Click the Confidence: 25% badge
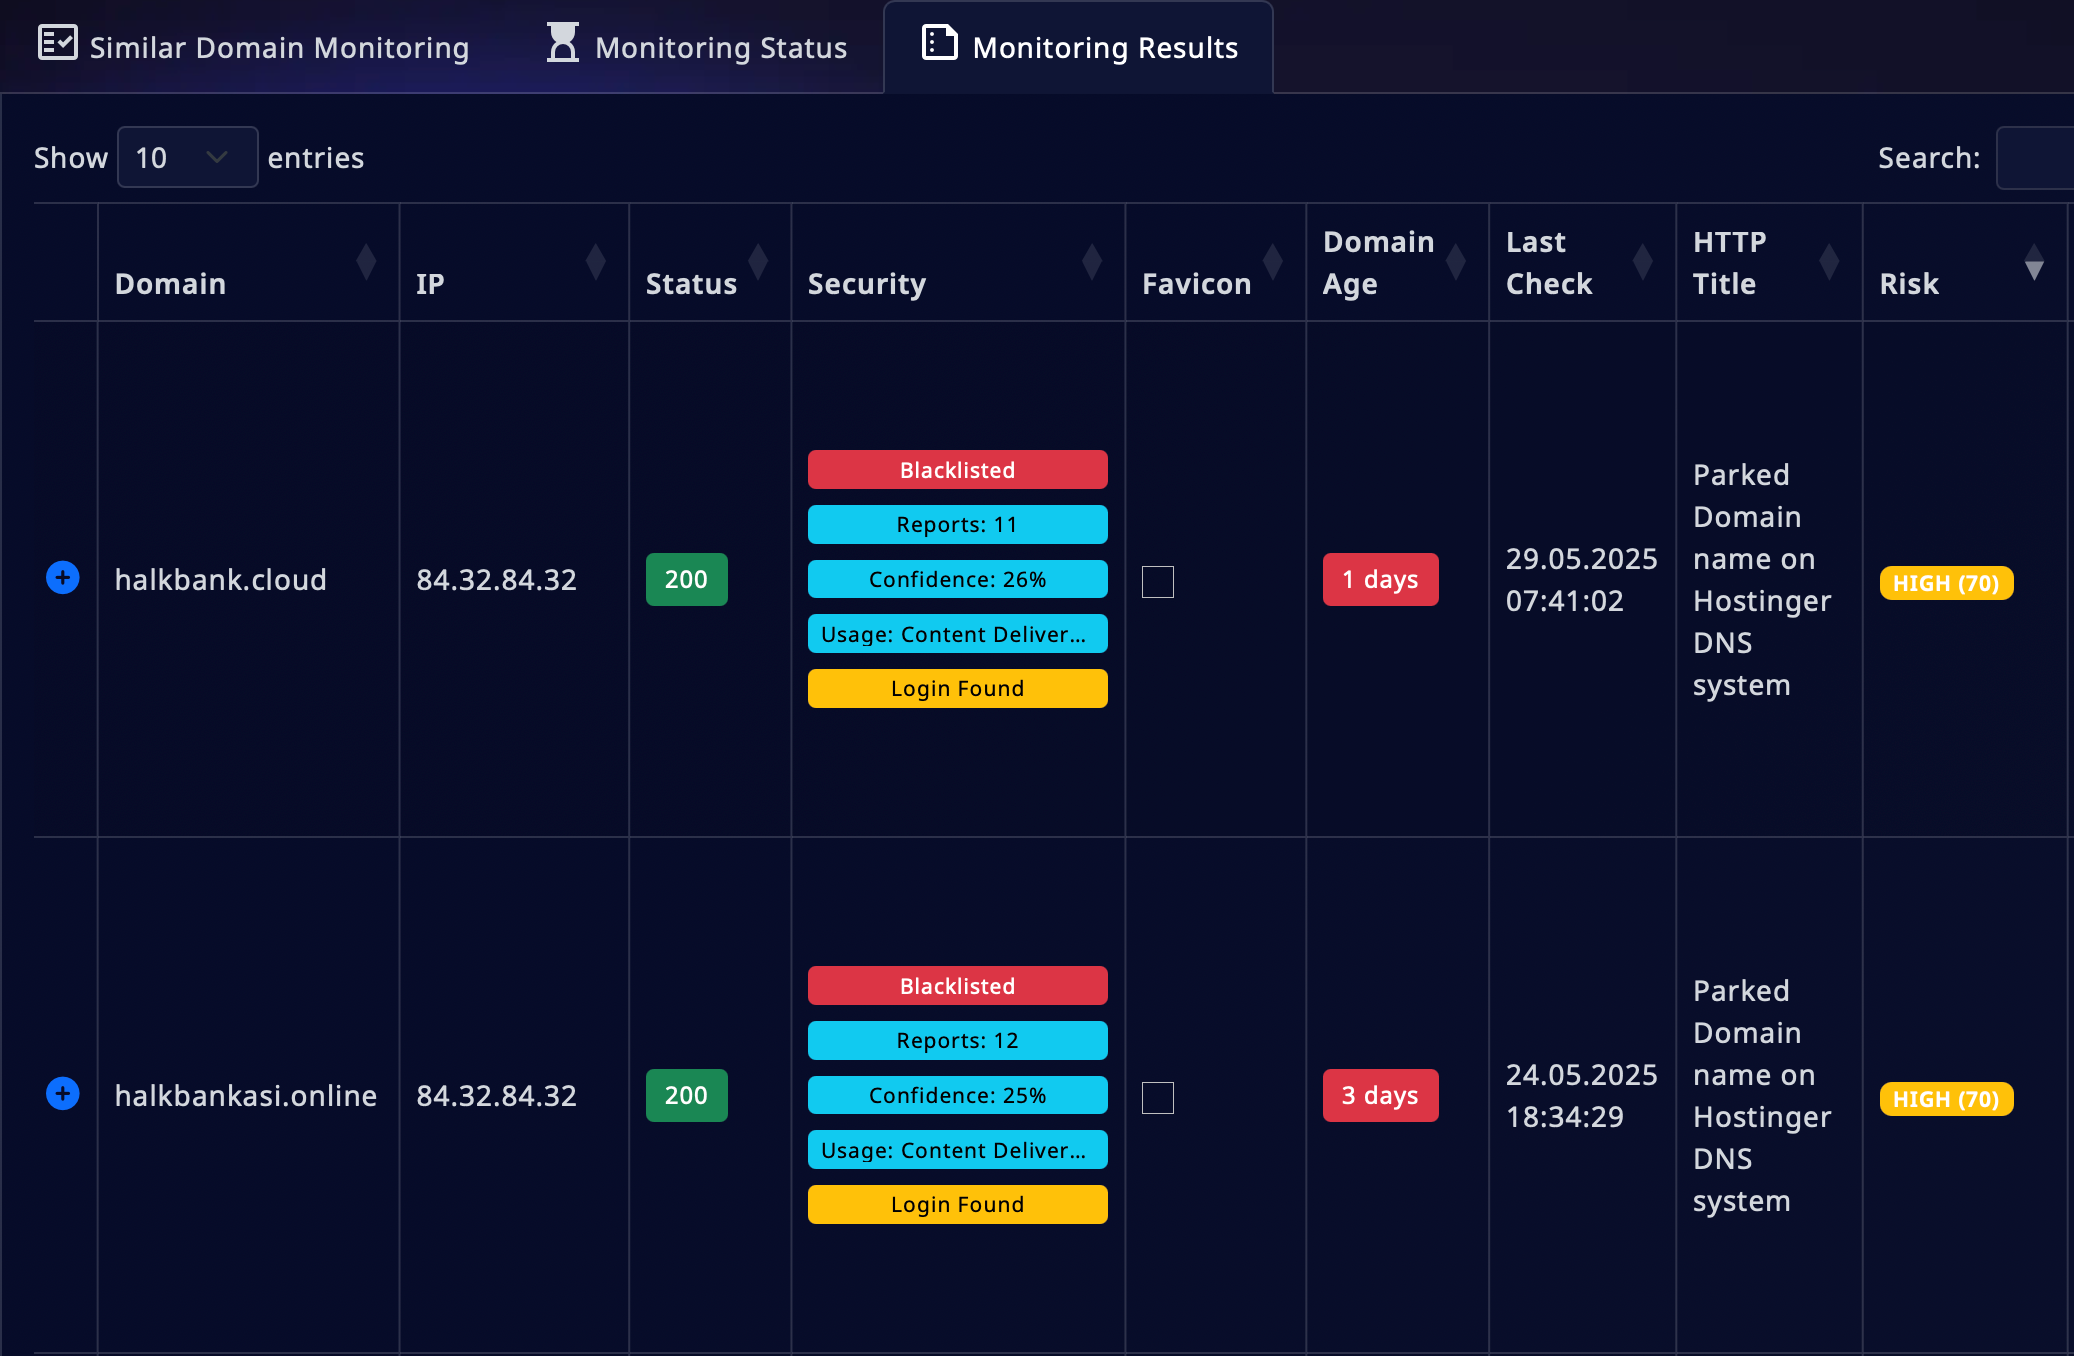2074x1356 pixels. 957,1095
